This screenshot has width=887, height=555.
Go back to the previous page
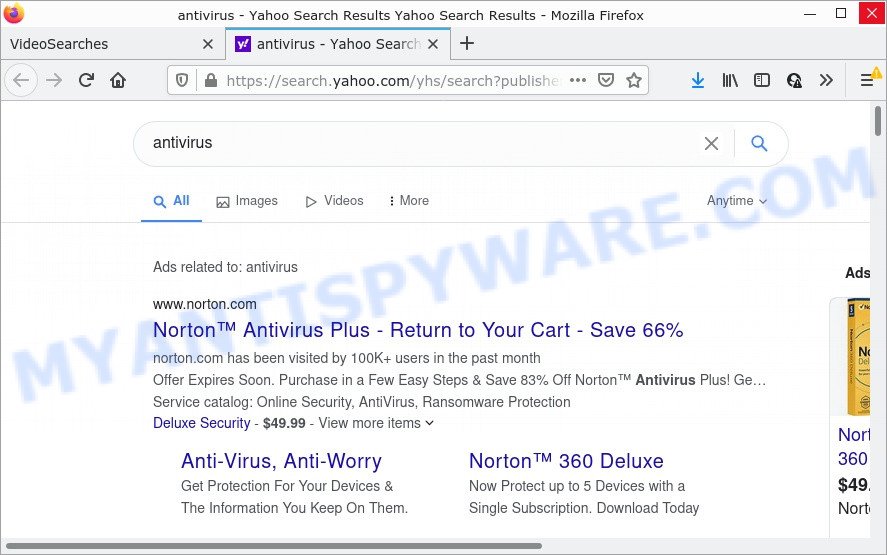(x=21, y=80)
